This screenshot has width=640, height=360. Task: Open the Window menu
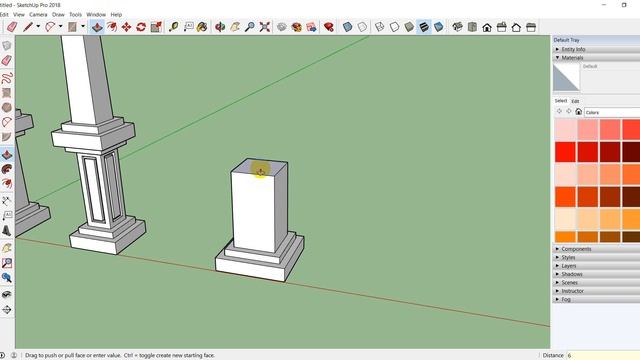tap(96, 14)
